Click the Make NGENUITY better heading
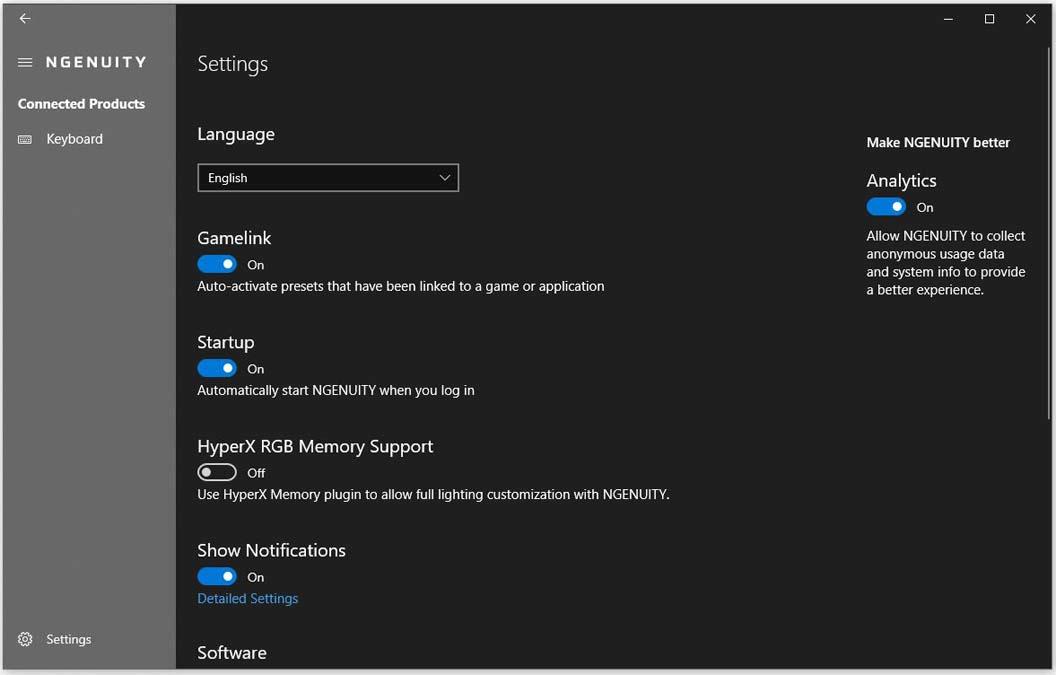Viewport: 1056px width, 675px height. pos(938,142)
